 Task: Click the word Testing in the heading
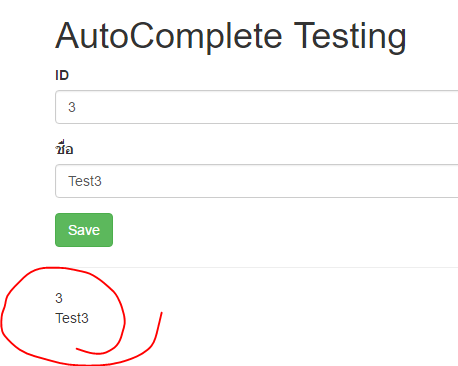pyautogui.click(x=350, y=36)
